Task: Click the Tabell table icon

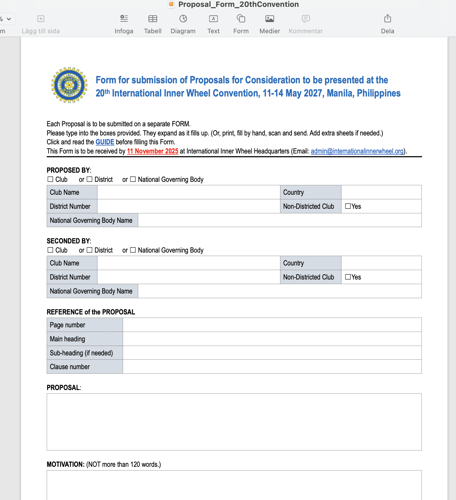Action: 153,19
